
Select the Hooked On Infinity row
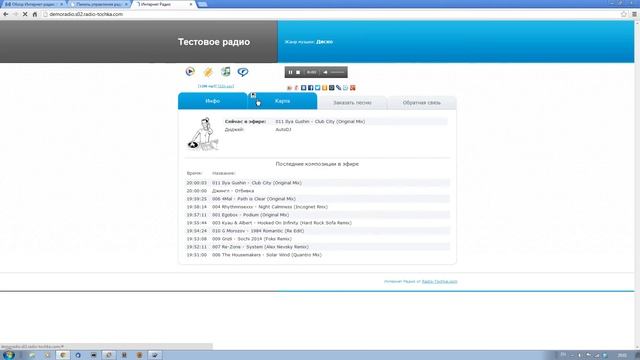tap(318, 223)
